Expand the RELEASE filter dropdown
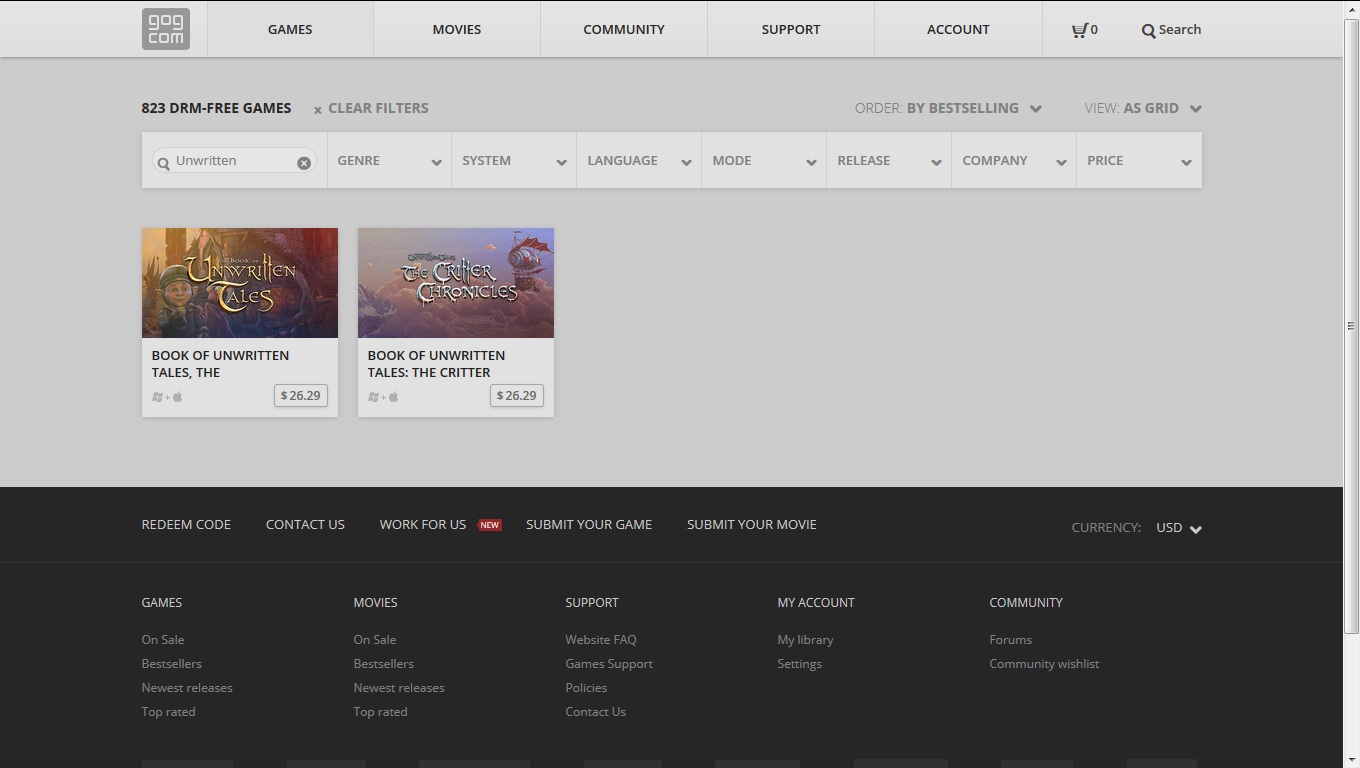The height and width of the screenshot is (768, 1360). (889, 160)
